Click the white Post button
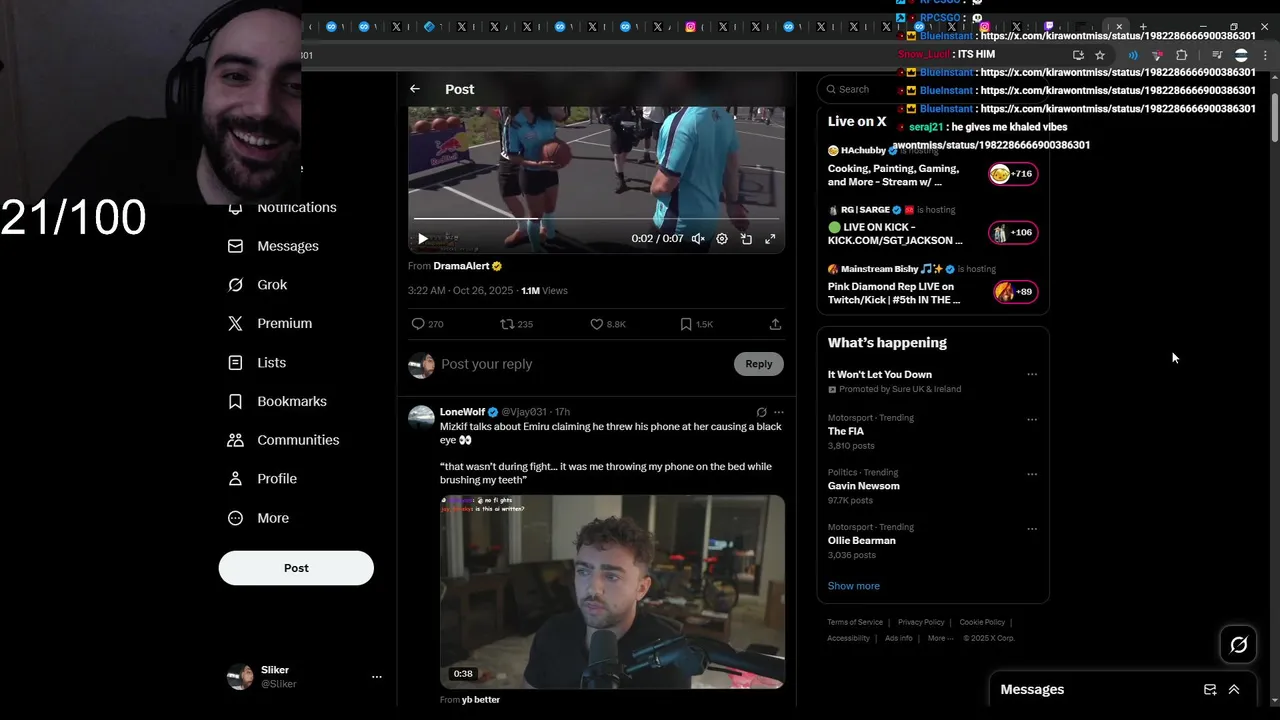Viewport: 1280px width, 720px height. [296, 568]
